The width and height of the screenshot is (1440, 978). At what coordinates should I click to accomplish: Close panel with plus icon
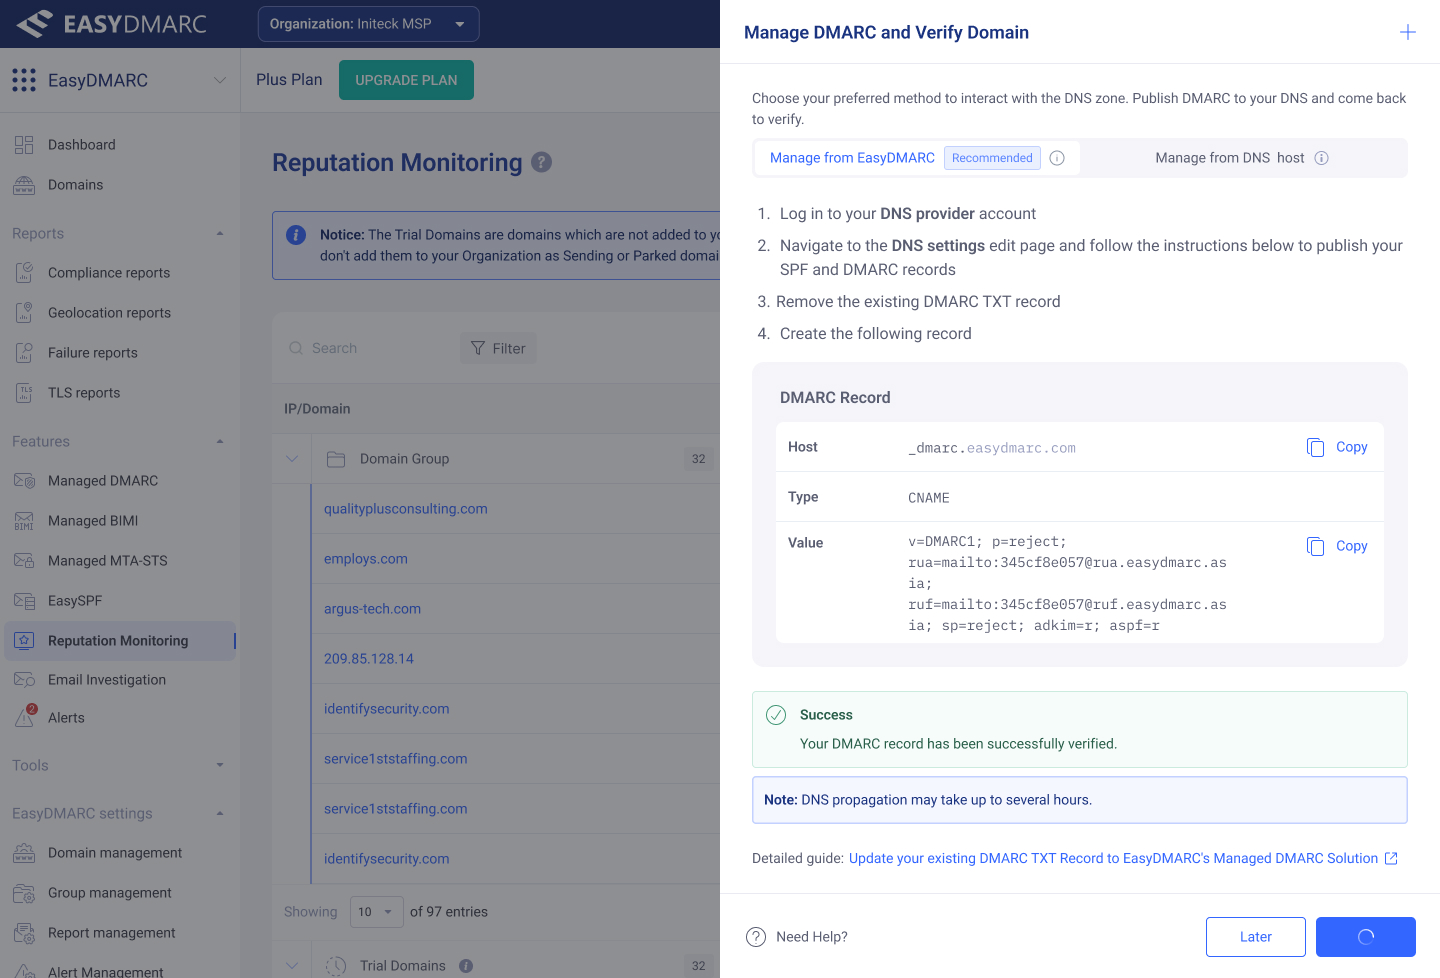(1407, 32)
